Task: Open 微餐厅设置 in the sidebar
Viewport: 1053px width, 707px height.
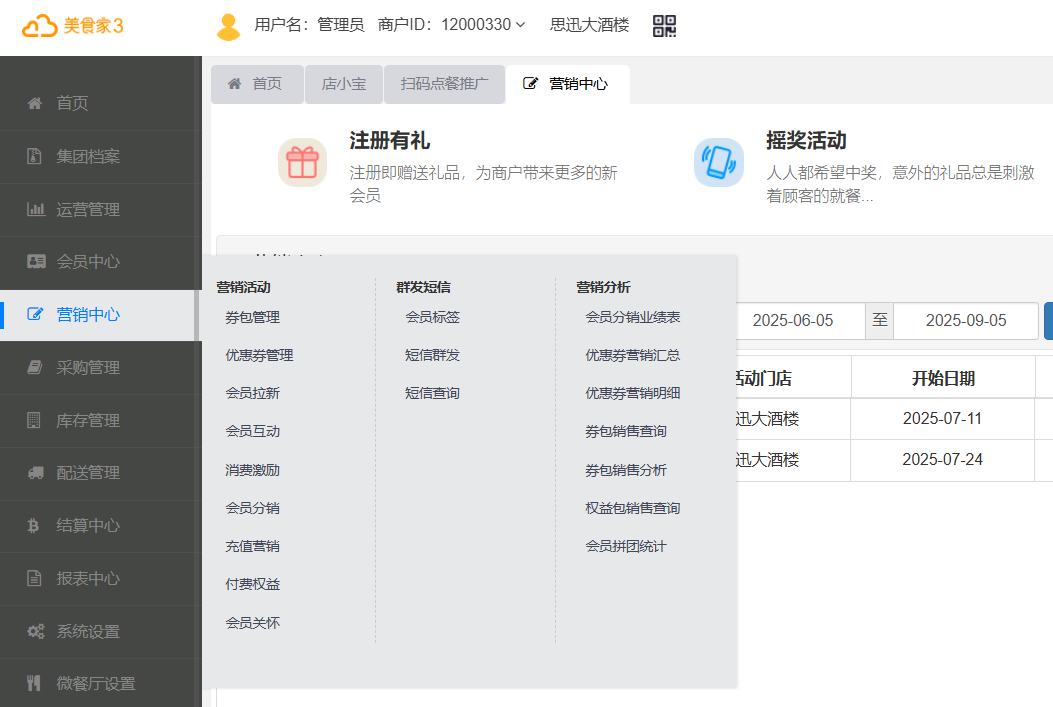Action: [95, 684]
